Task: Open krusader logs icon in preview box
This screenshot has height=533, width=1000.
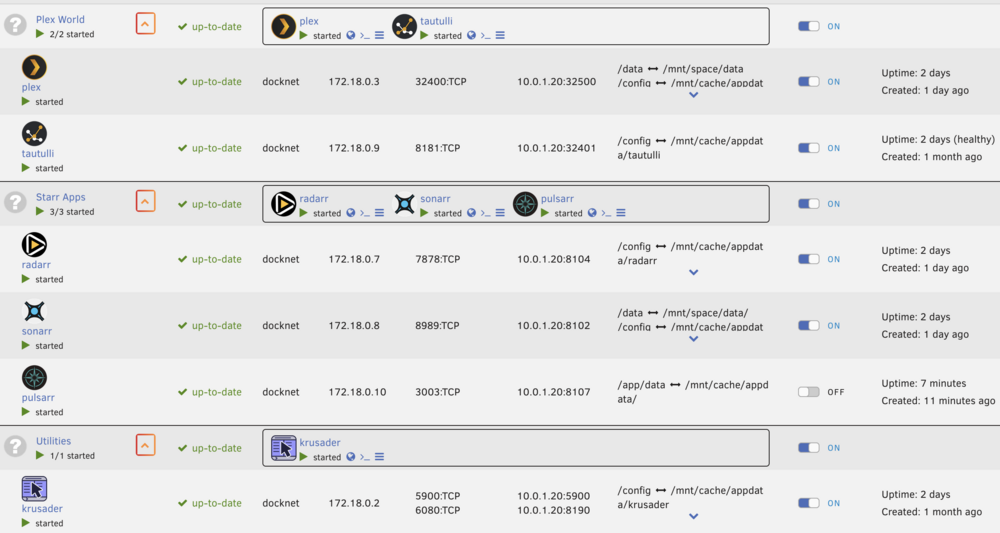Action: [379, 456]
